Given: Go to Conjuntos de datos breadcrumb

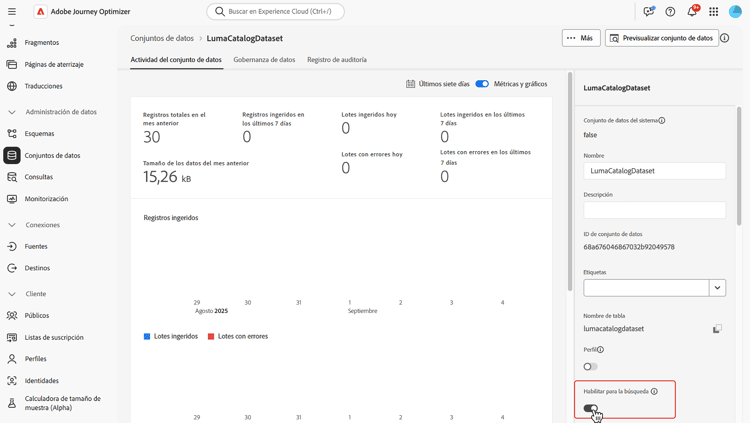Looking at the screenshot, I should coord(162,38).
